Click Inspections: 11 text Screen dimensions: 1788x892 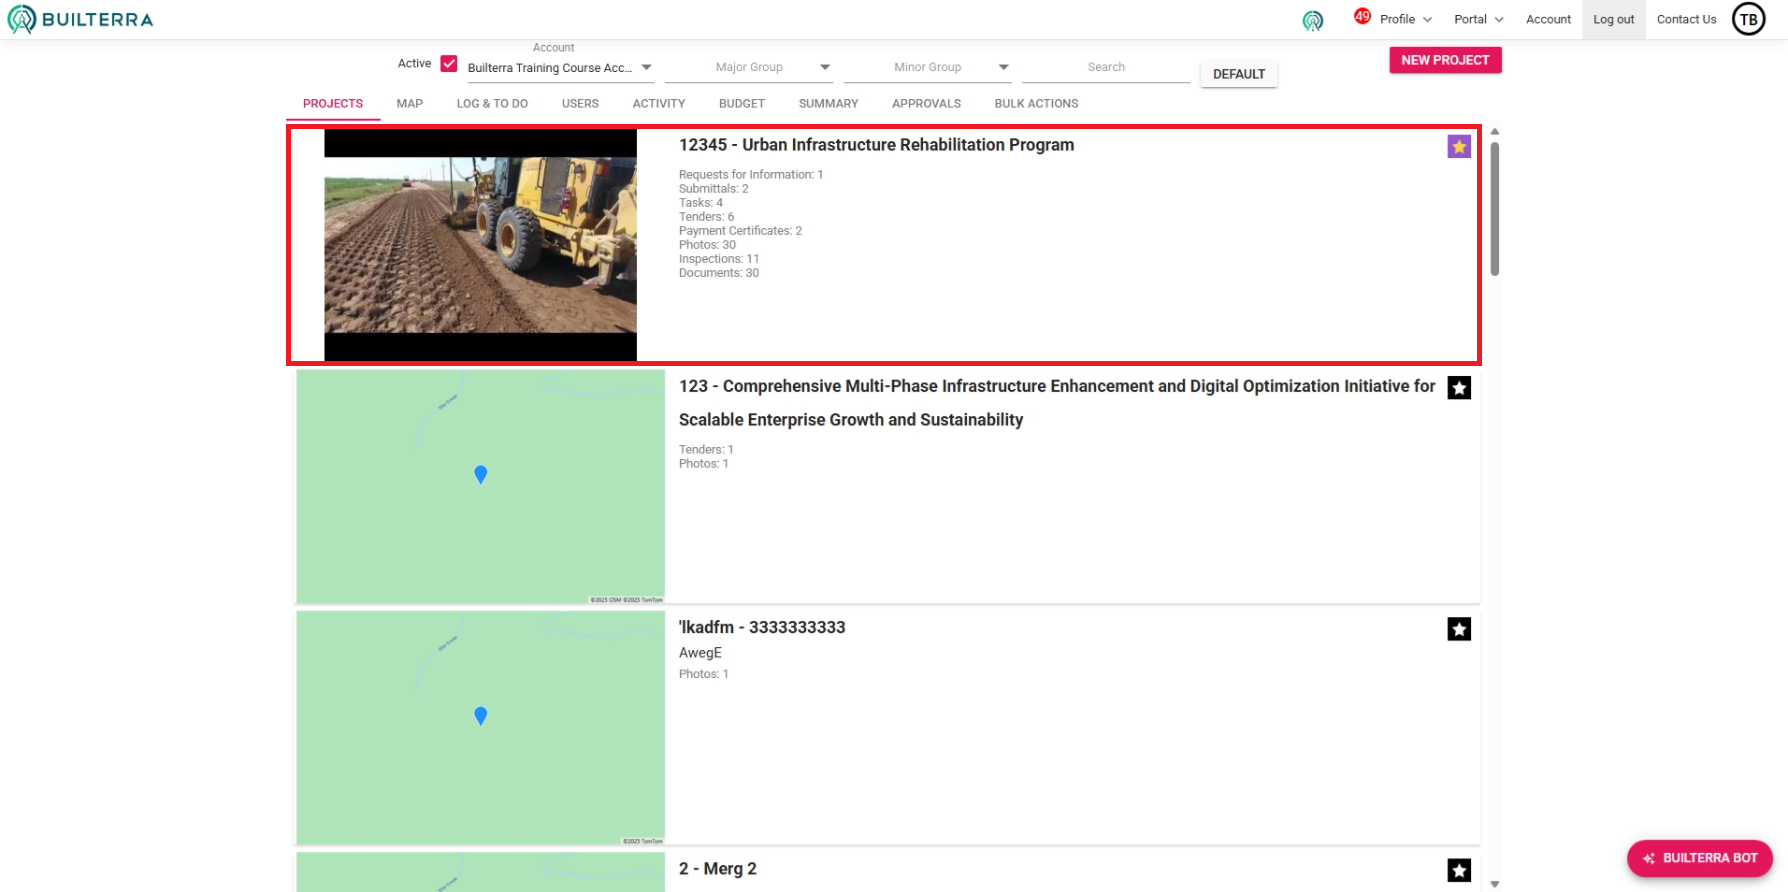[719, 259]
